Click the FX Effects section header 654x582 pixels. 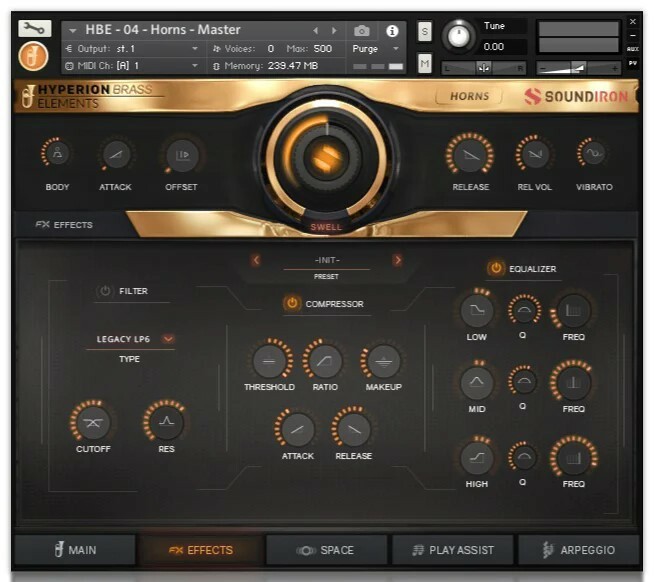pos(64,224)
